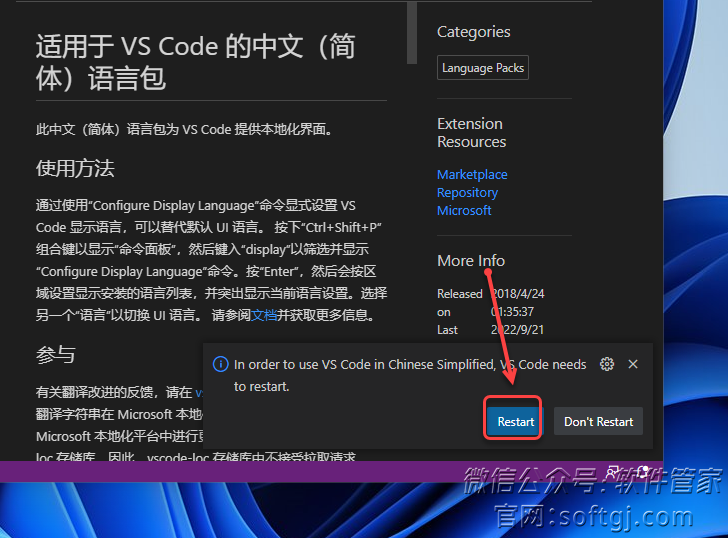Viewport: 728px width, 538px height.
Task: Open notifications bell in status bar
Action: (x=643, y=472)
